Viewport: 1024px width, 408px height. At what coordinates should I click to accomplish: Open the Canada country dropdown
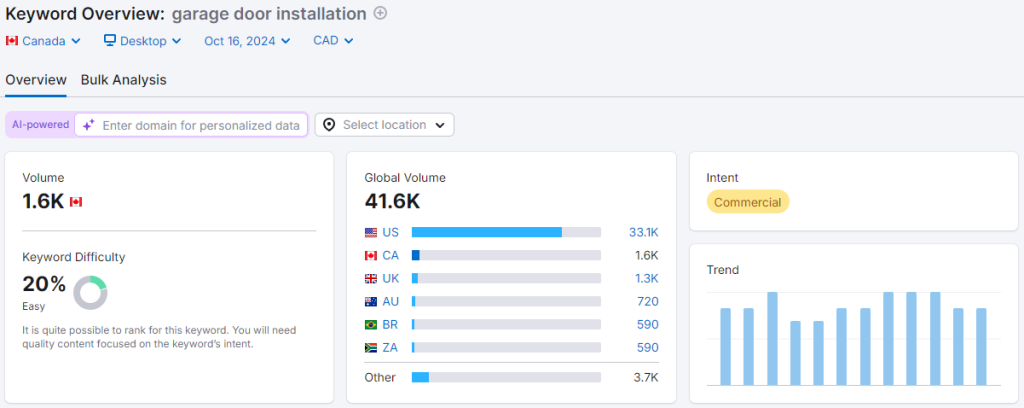tap(43, 40)
